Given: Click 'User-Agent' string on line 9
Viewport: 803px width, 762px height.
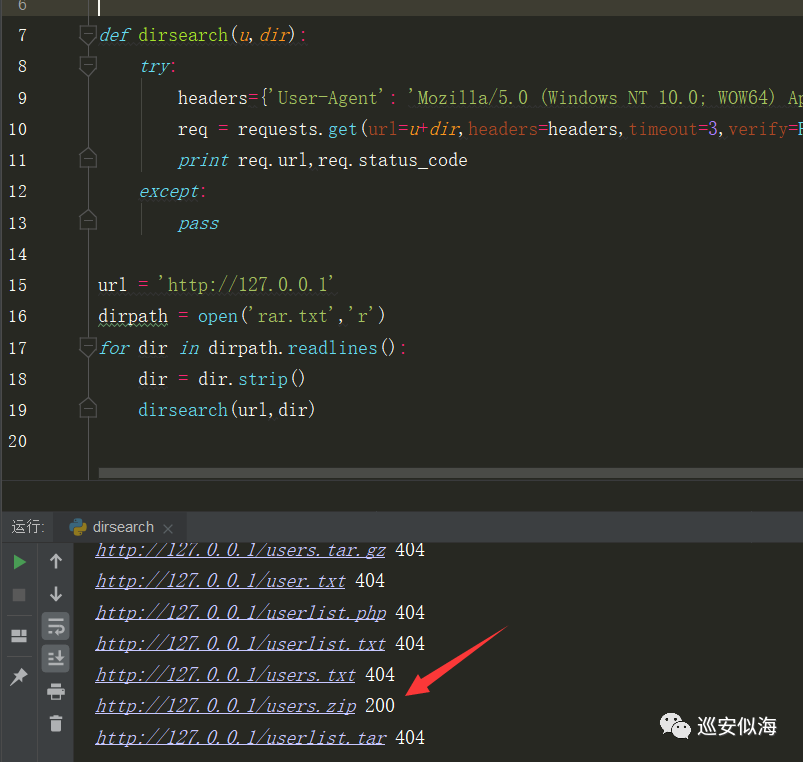Looking at the screenshot, I should (x=328, y=98).
